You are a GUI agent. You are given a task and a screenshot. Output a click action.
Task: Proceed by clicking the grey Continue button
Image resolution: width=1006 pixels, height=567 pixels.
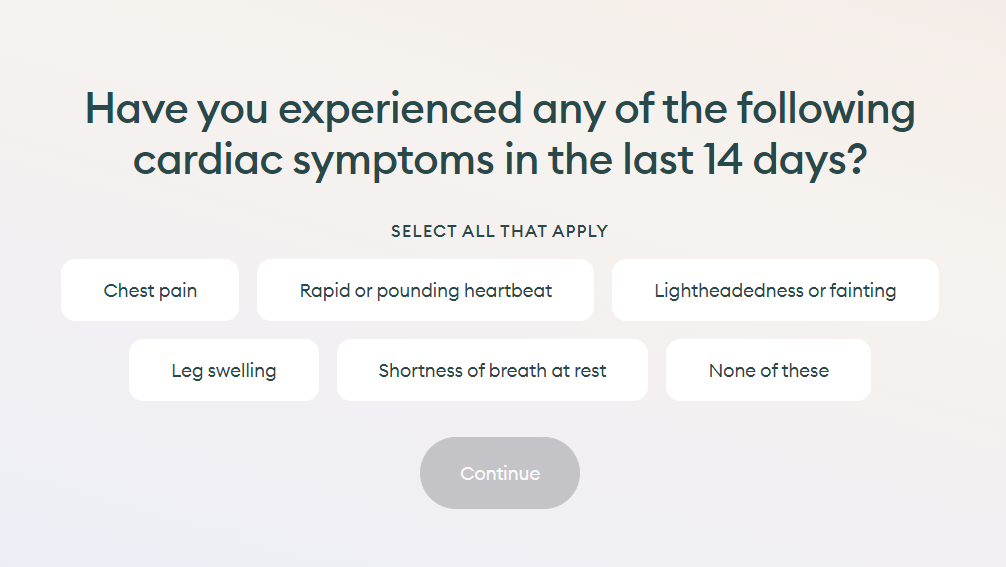(x=500, y=473)
